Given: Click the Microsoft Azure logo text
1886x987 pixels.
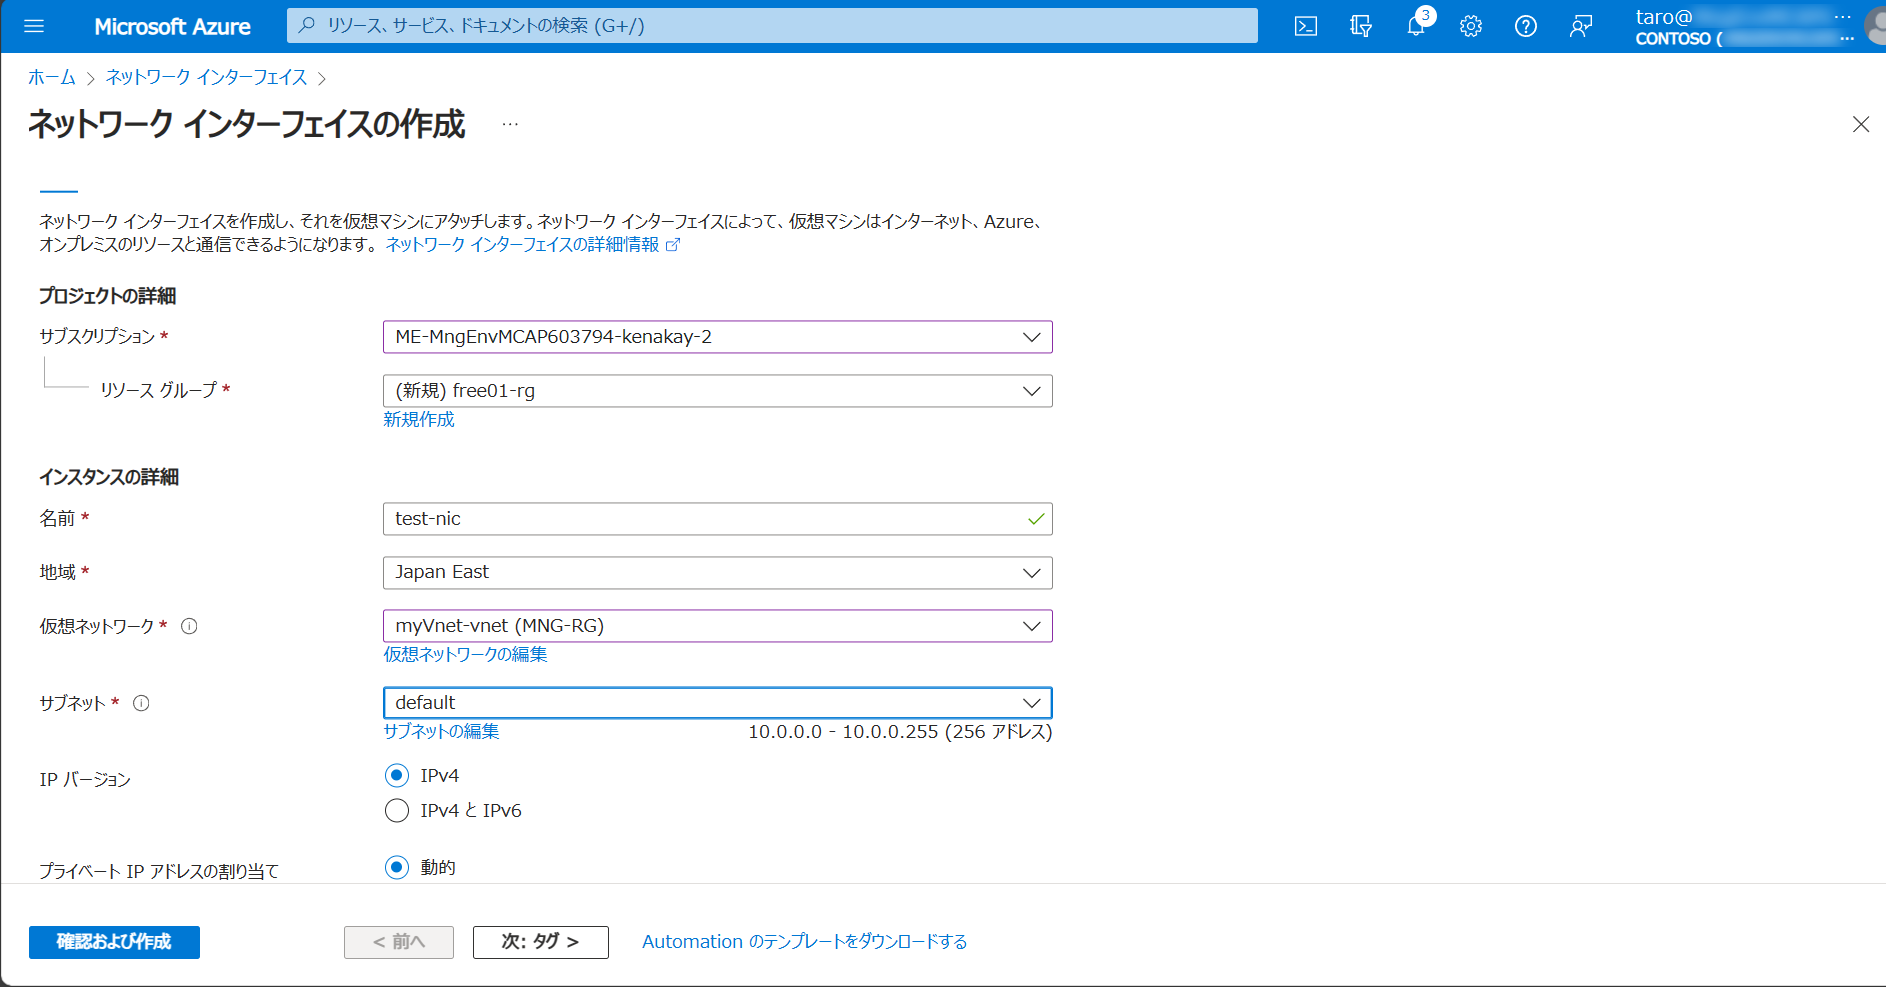Looking at the screenshot, I should click(173, 27).
